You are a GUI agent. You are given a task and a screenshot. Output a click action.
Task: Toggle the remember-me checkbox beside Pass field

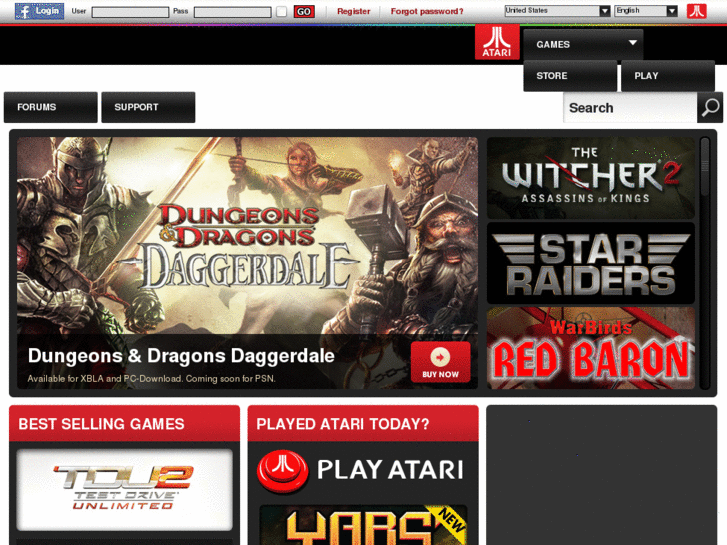coord(281,12)
